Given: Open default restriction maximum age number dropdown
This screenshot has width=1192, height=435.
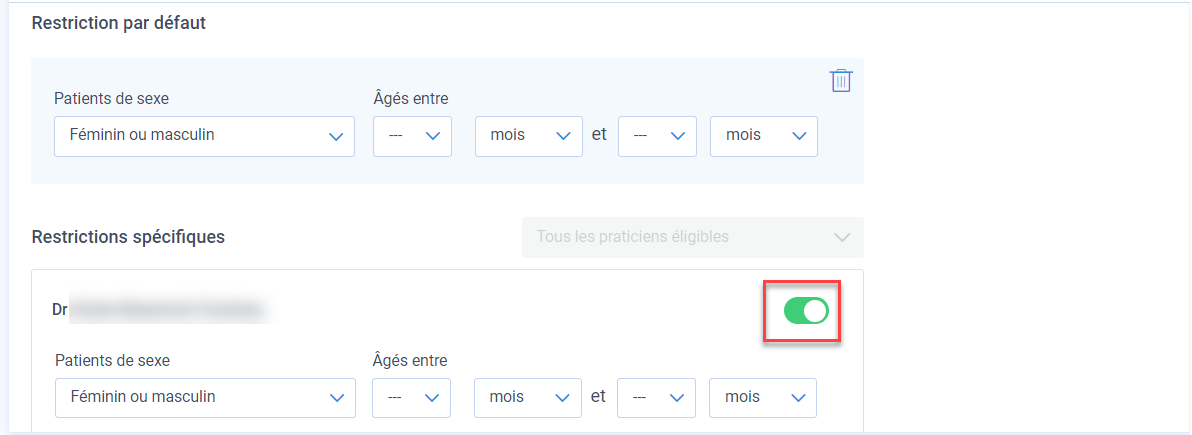Looking at the screenshot, I should [658, 136].
